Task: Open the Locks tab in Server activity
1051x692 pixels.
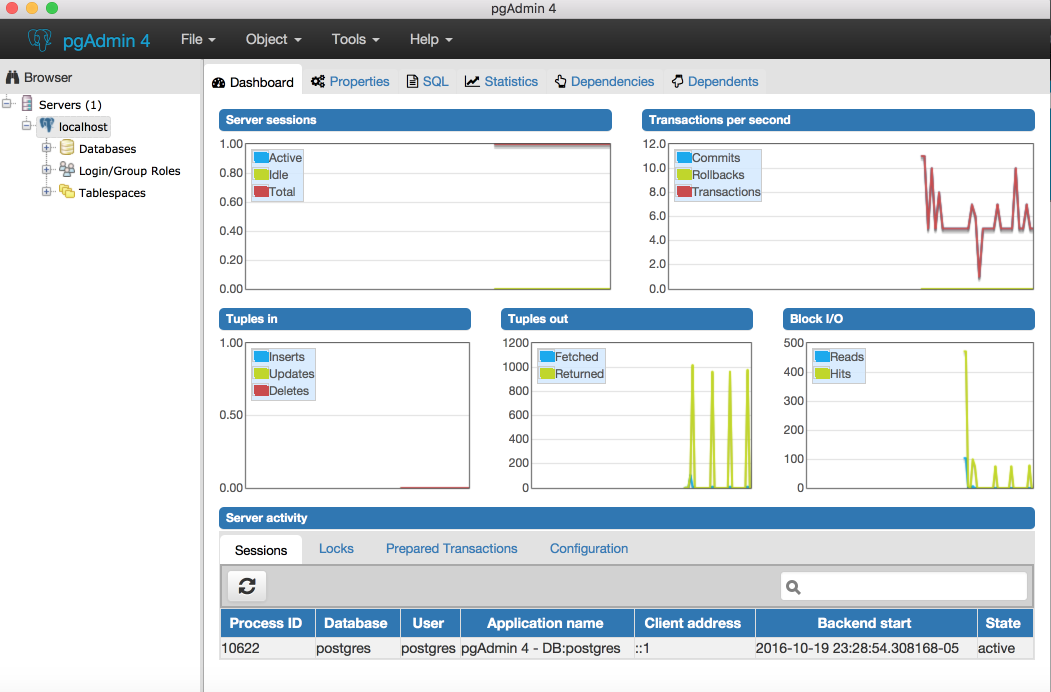Action: 336,549
